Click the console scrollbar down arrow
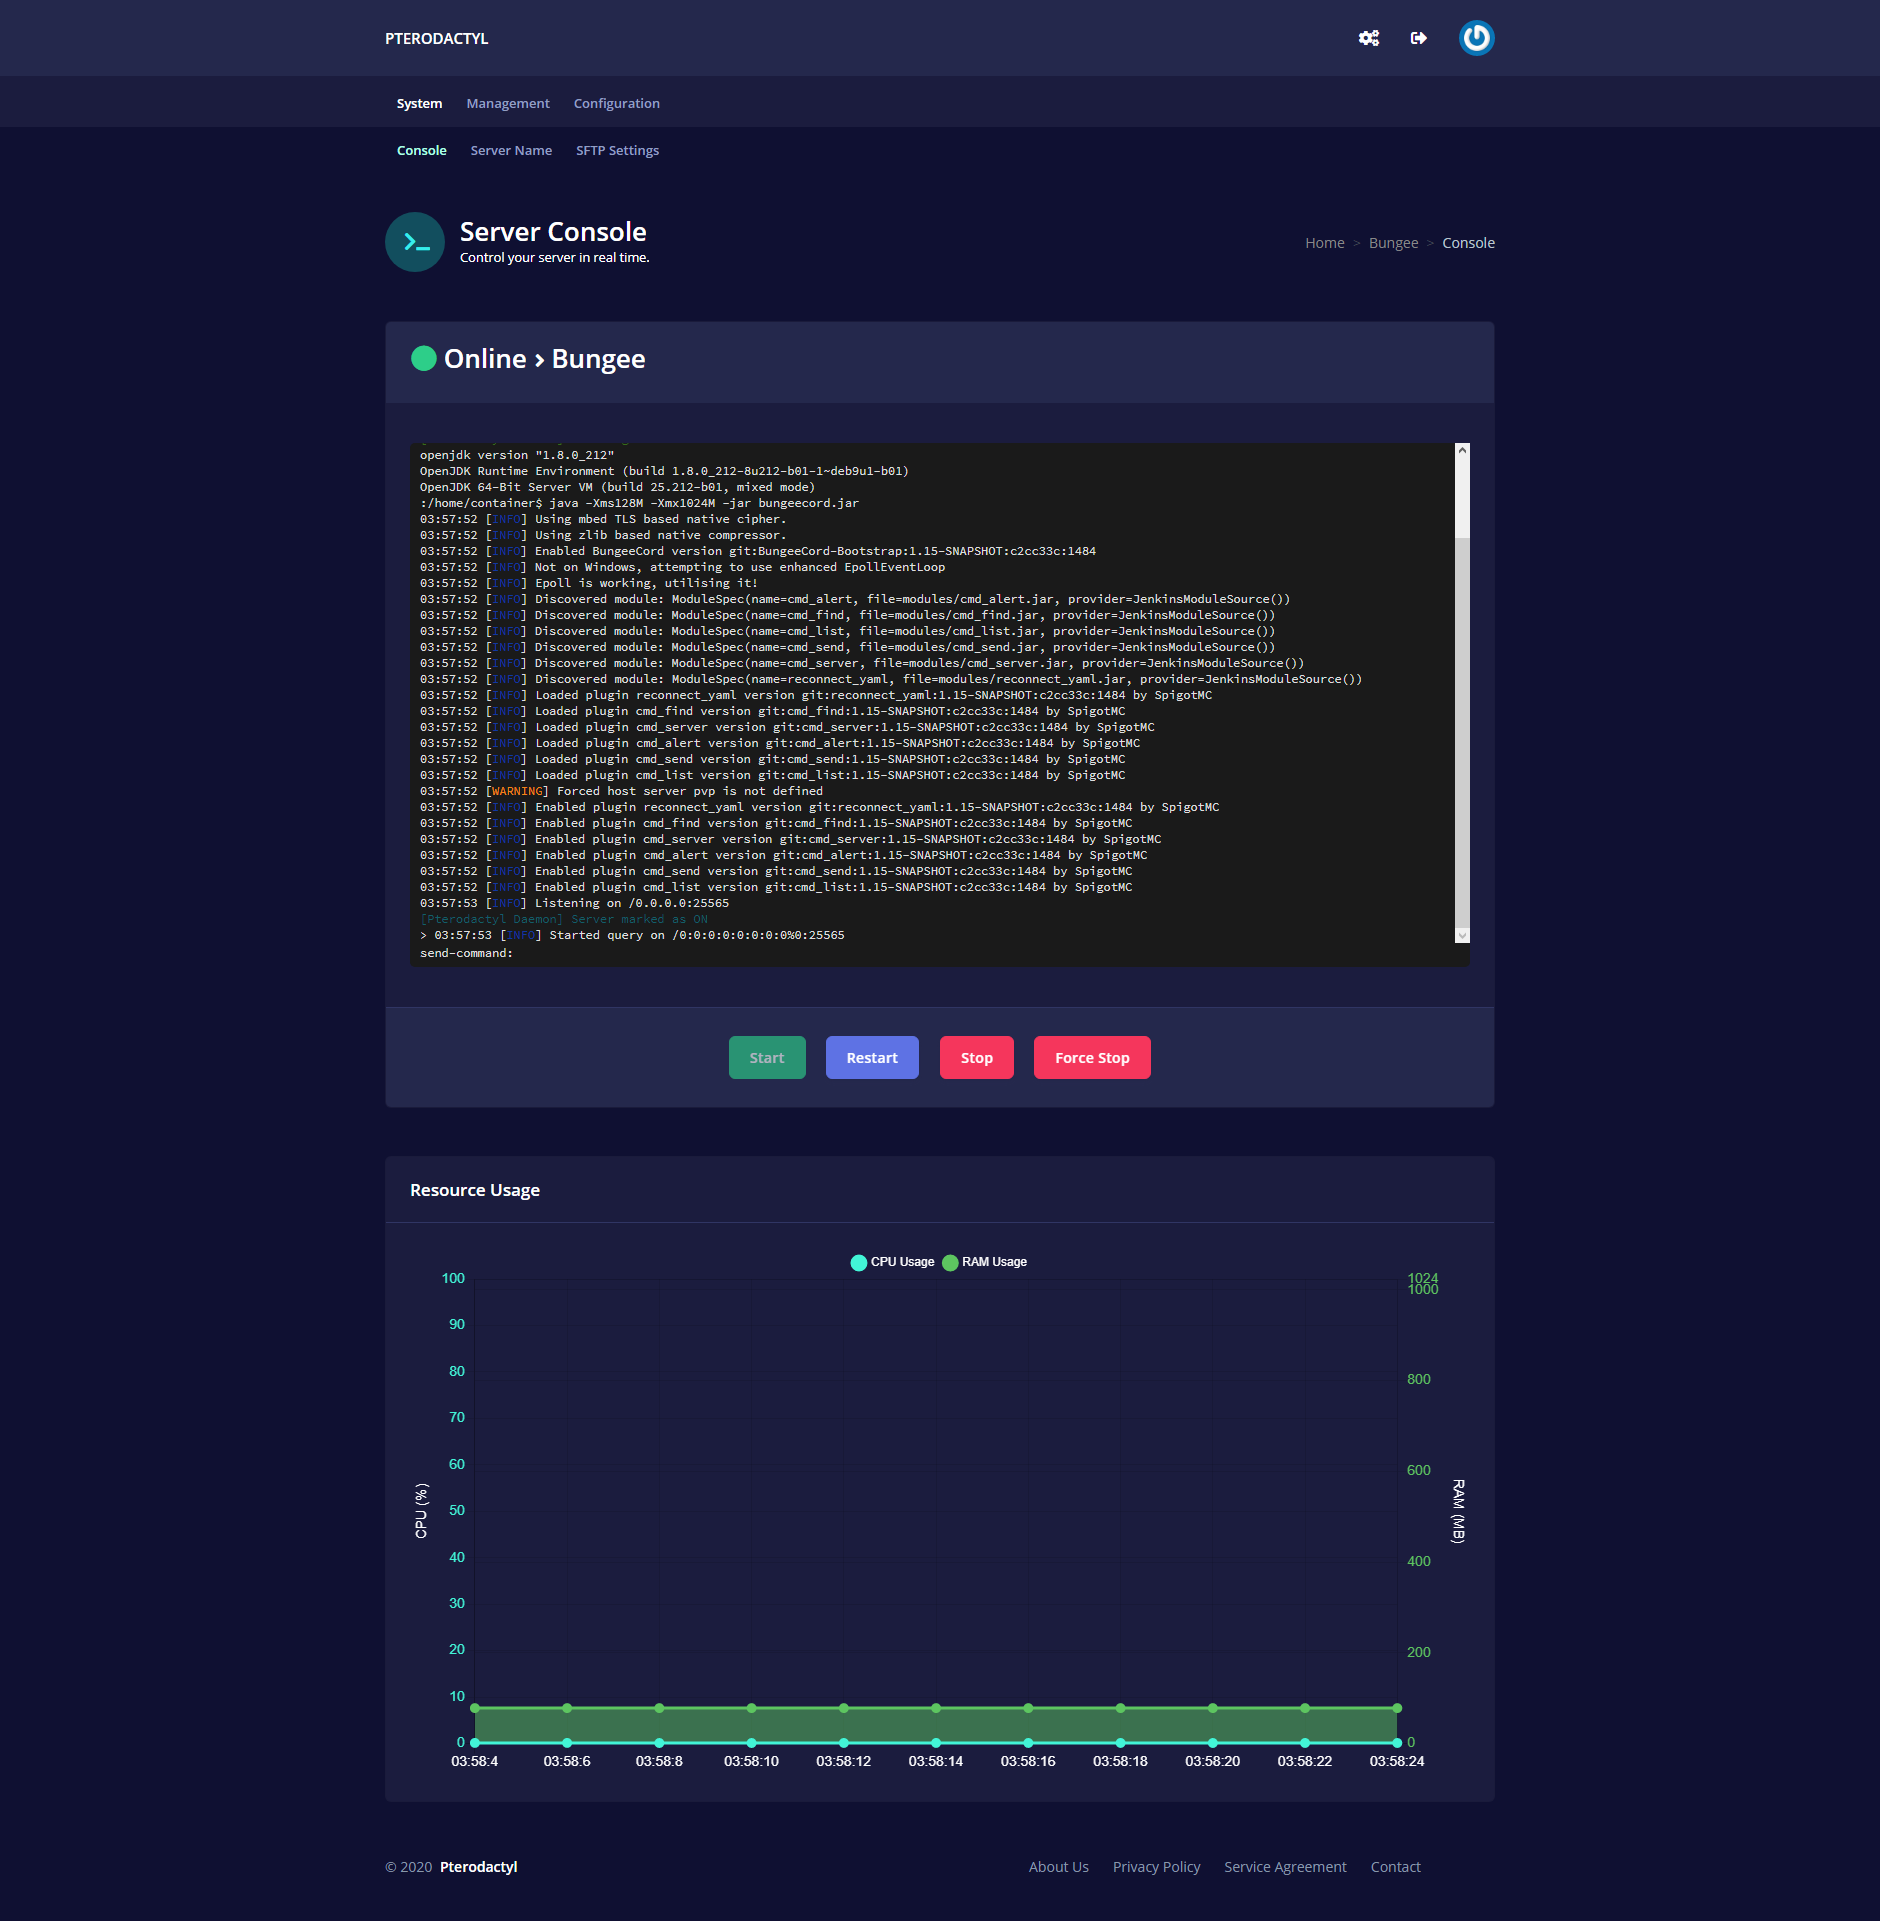The width and height of the screenshot is (1880, 1921). pyautogui.click(x=1462, y=935)
